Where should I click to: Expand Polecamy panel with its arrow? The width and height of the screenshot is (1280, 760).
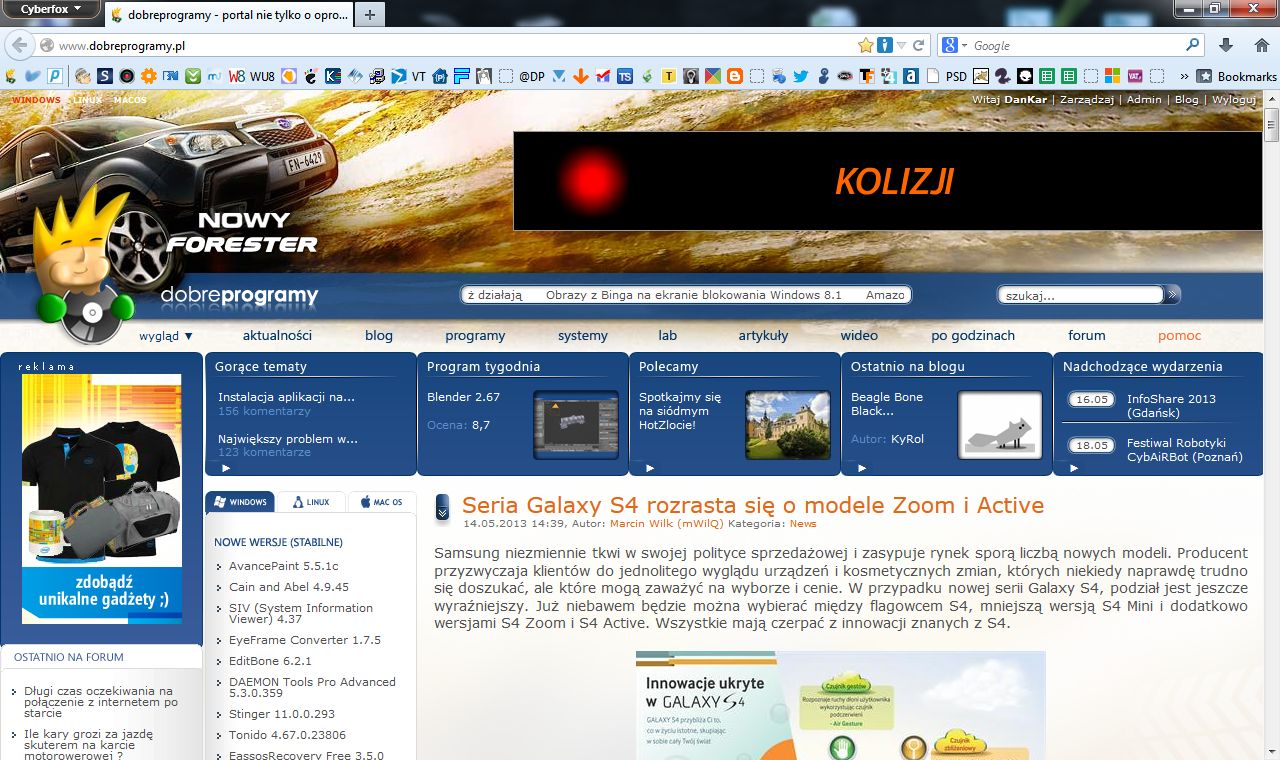pyautogui.click(x=650, y=467)
